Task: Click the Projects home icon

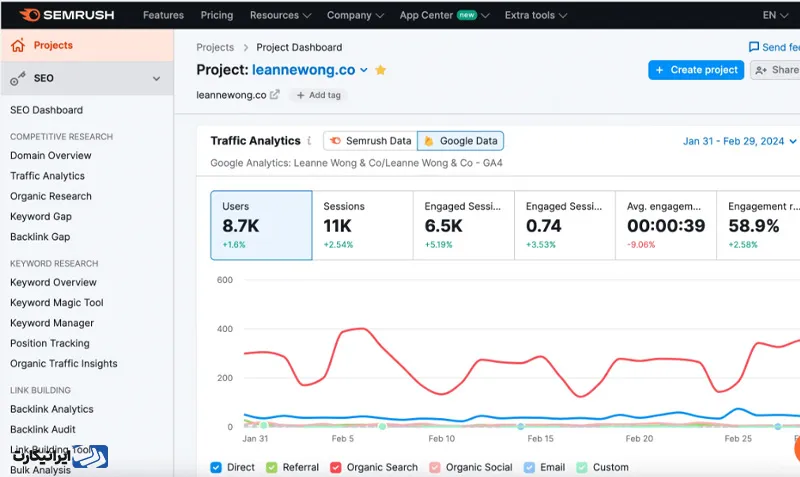Action: pos(18,45)
